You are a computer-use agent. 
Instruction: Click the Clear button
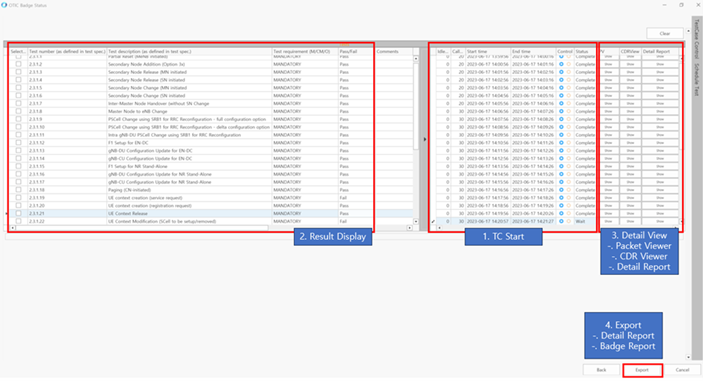665,34
